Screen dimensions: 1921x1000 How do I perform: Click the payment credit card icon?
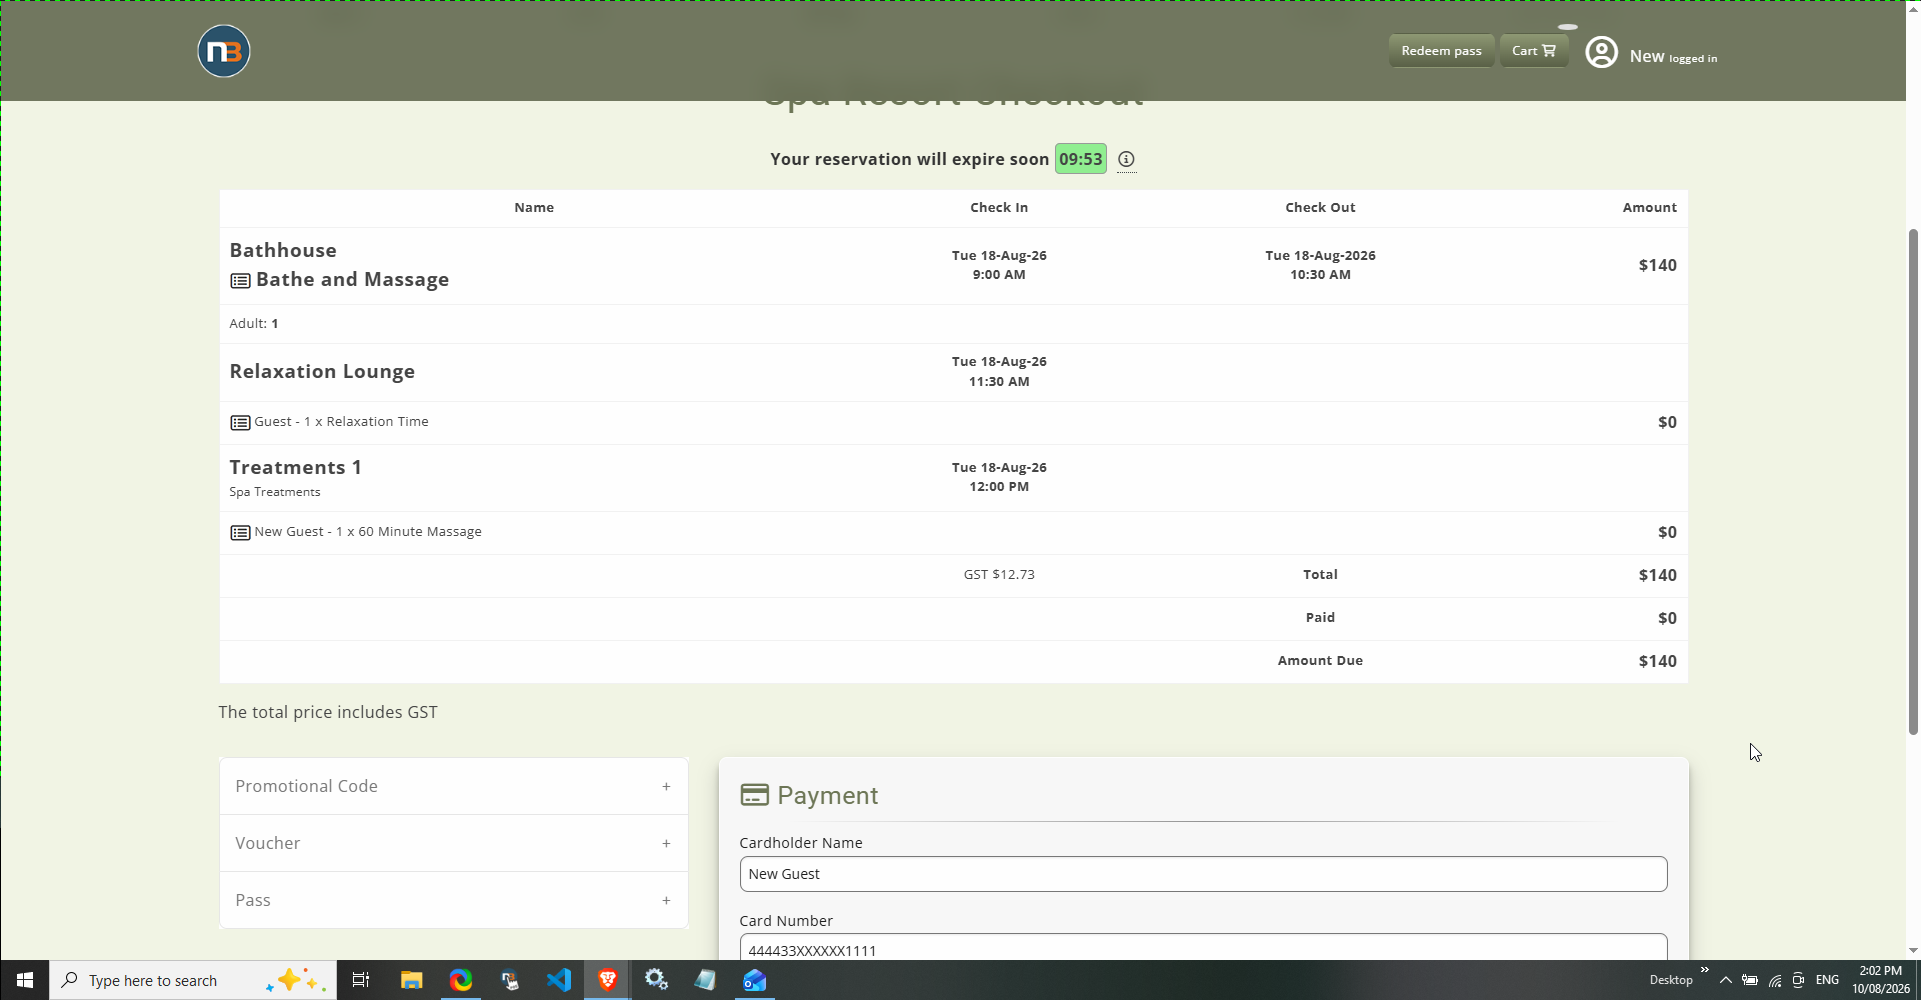coord(754,795)
